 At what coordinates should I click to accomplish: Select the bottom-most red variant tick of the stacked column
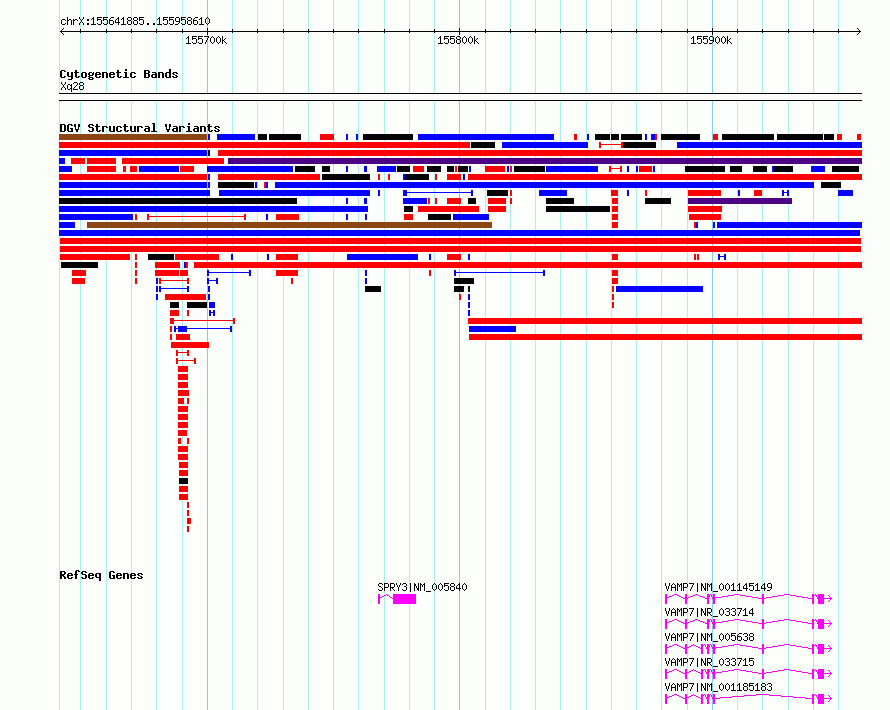(x=188, y=529)
